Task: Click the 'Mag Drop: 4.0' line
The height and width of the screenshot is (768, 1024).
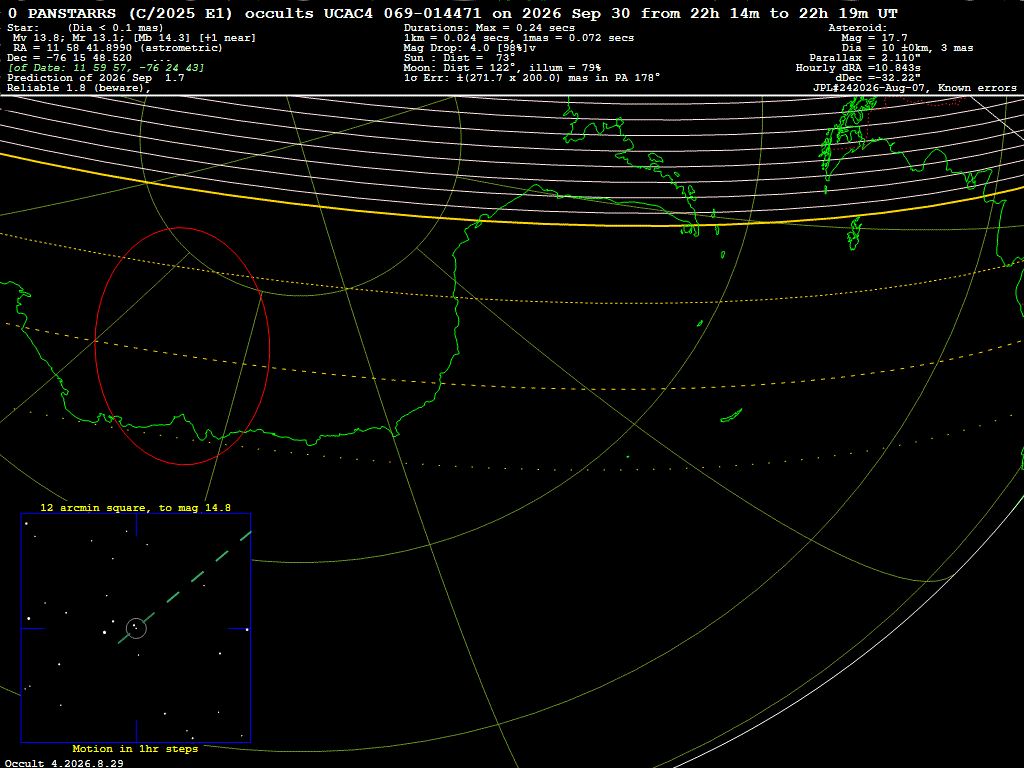Action: point(470,48)
